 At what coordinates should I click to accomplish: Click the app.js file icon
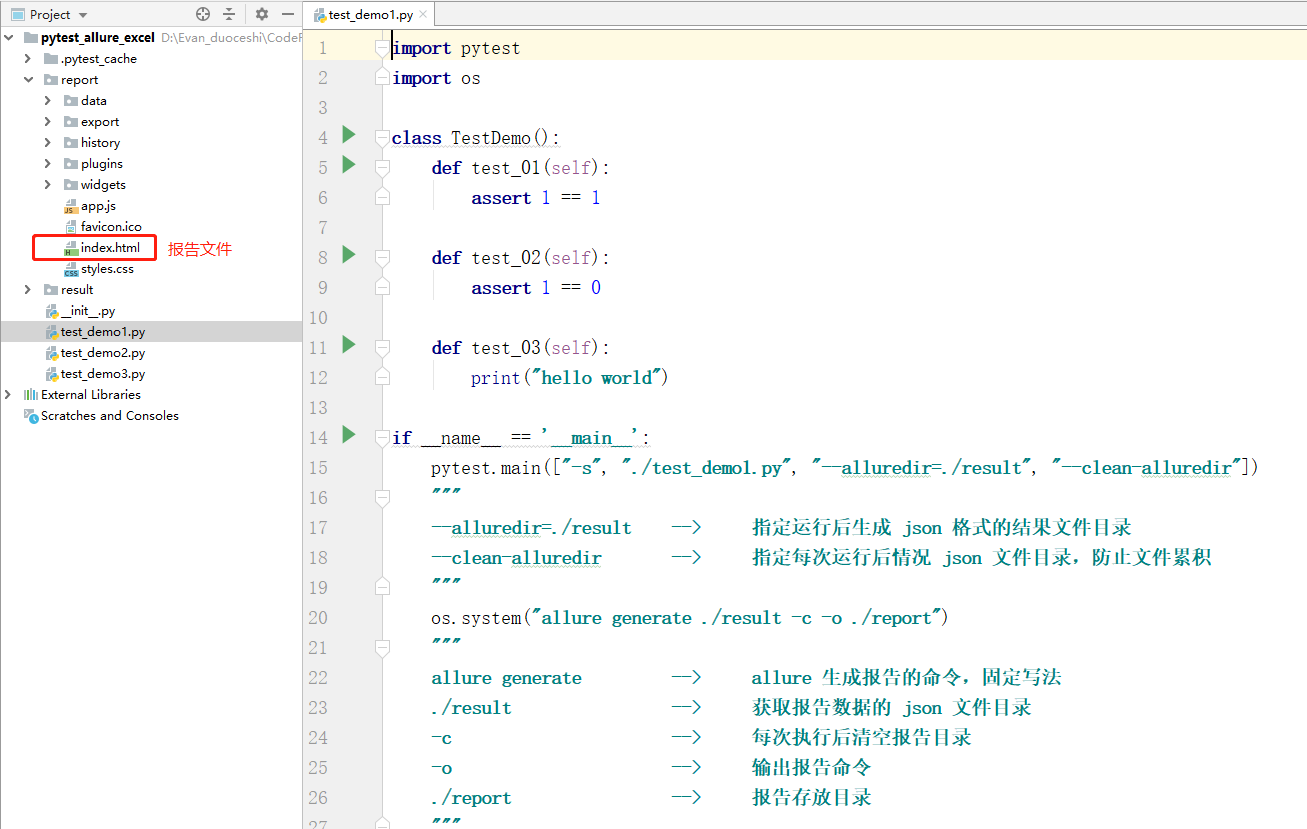[70, 206]
